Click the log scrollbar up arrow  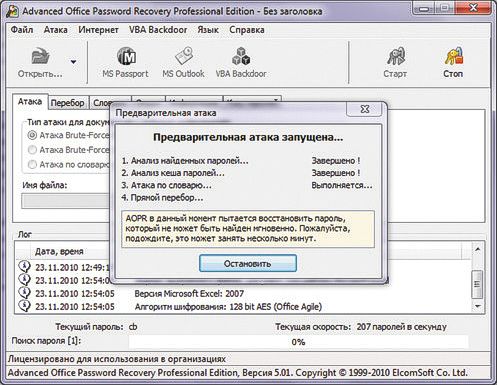coord(478,249)
